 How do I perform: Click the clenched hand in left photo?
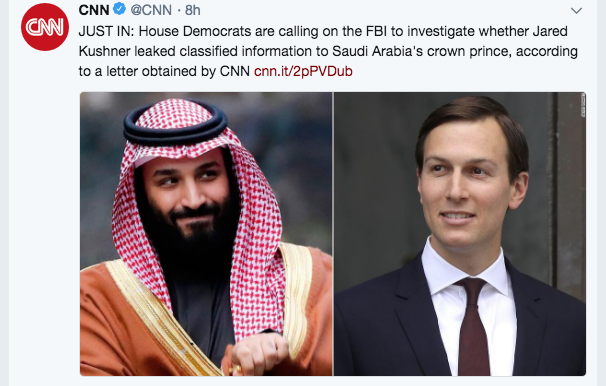260,352
